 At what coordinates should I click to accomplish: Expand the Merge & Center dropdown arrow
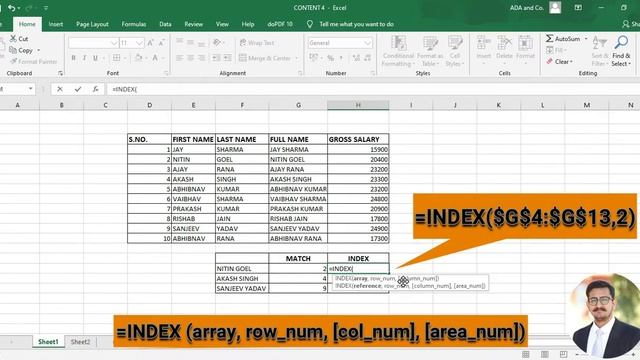tap(296, 58)
